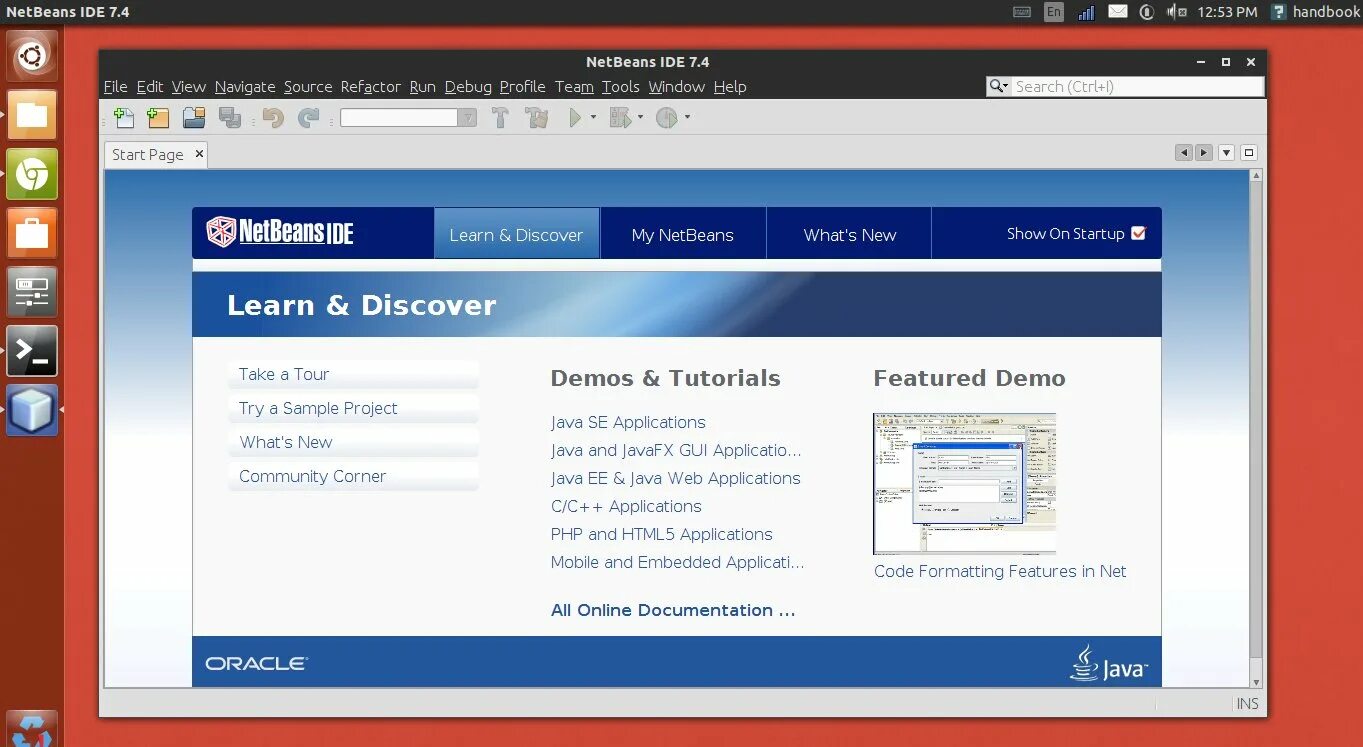Open the All Online Documentation link
This screenshot has width=1363, height=747.
[x=673, y=610]
